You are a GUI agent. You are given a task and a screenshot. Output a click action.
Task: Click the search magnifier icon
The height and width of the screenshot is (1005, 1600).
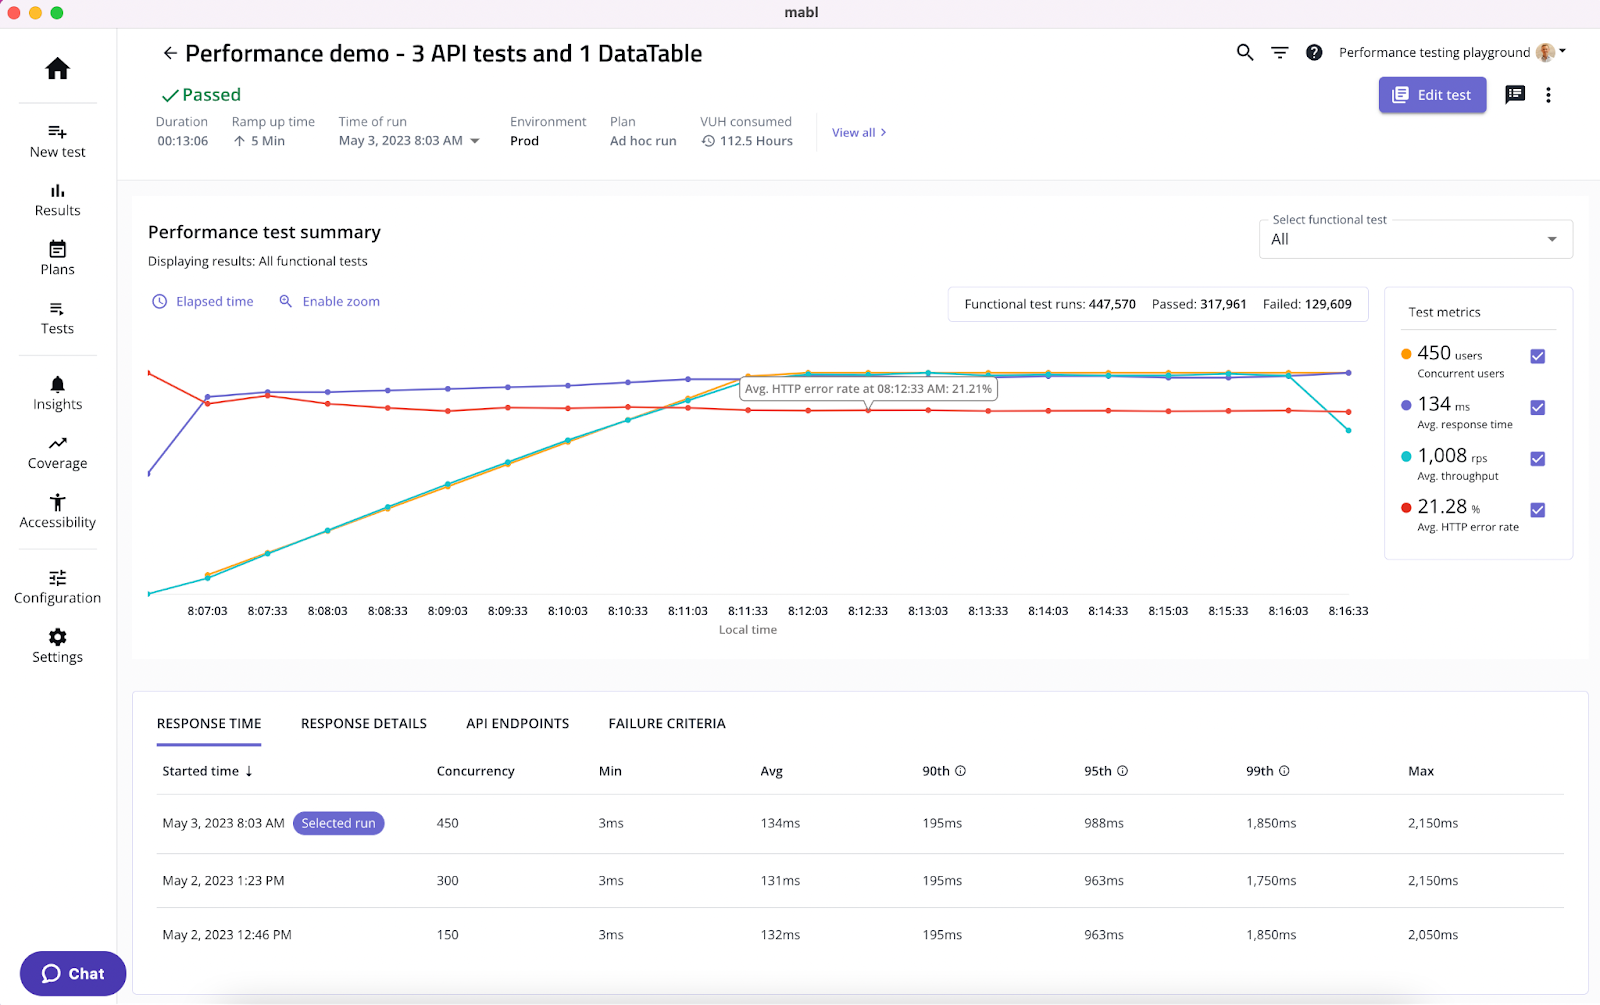click(1244, 52)
